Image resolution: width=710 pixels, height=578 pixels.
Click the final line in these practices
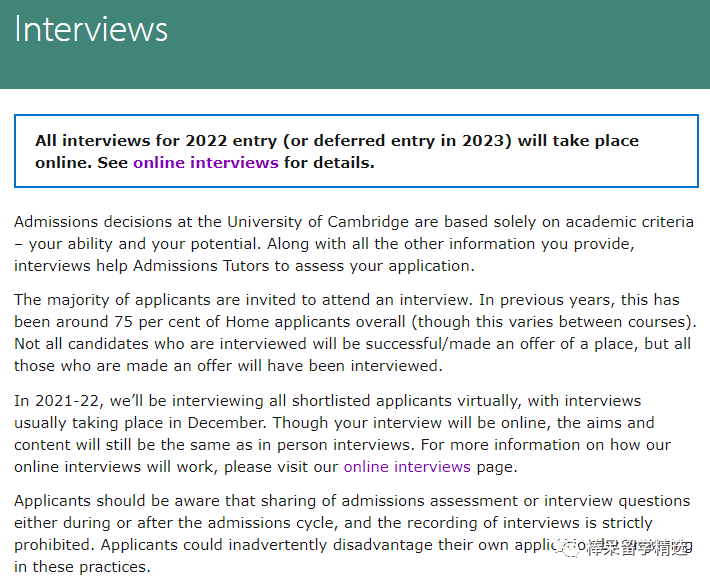(x=82, y=566)
